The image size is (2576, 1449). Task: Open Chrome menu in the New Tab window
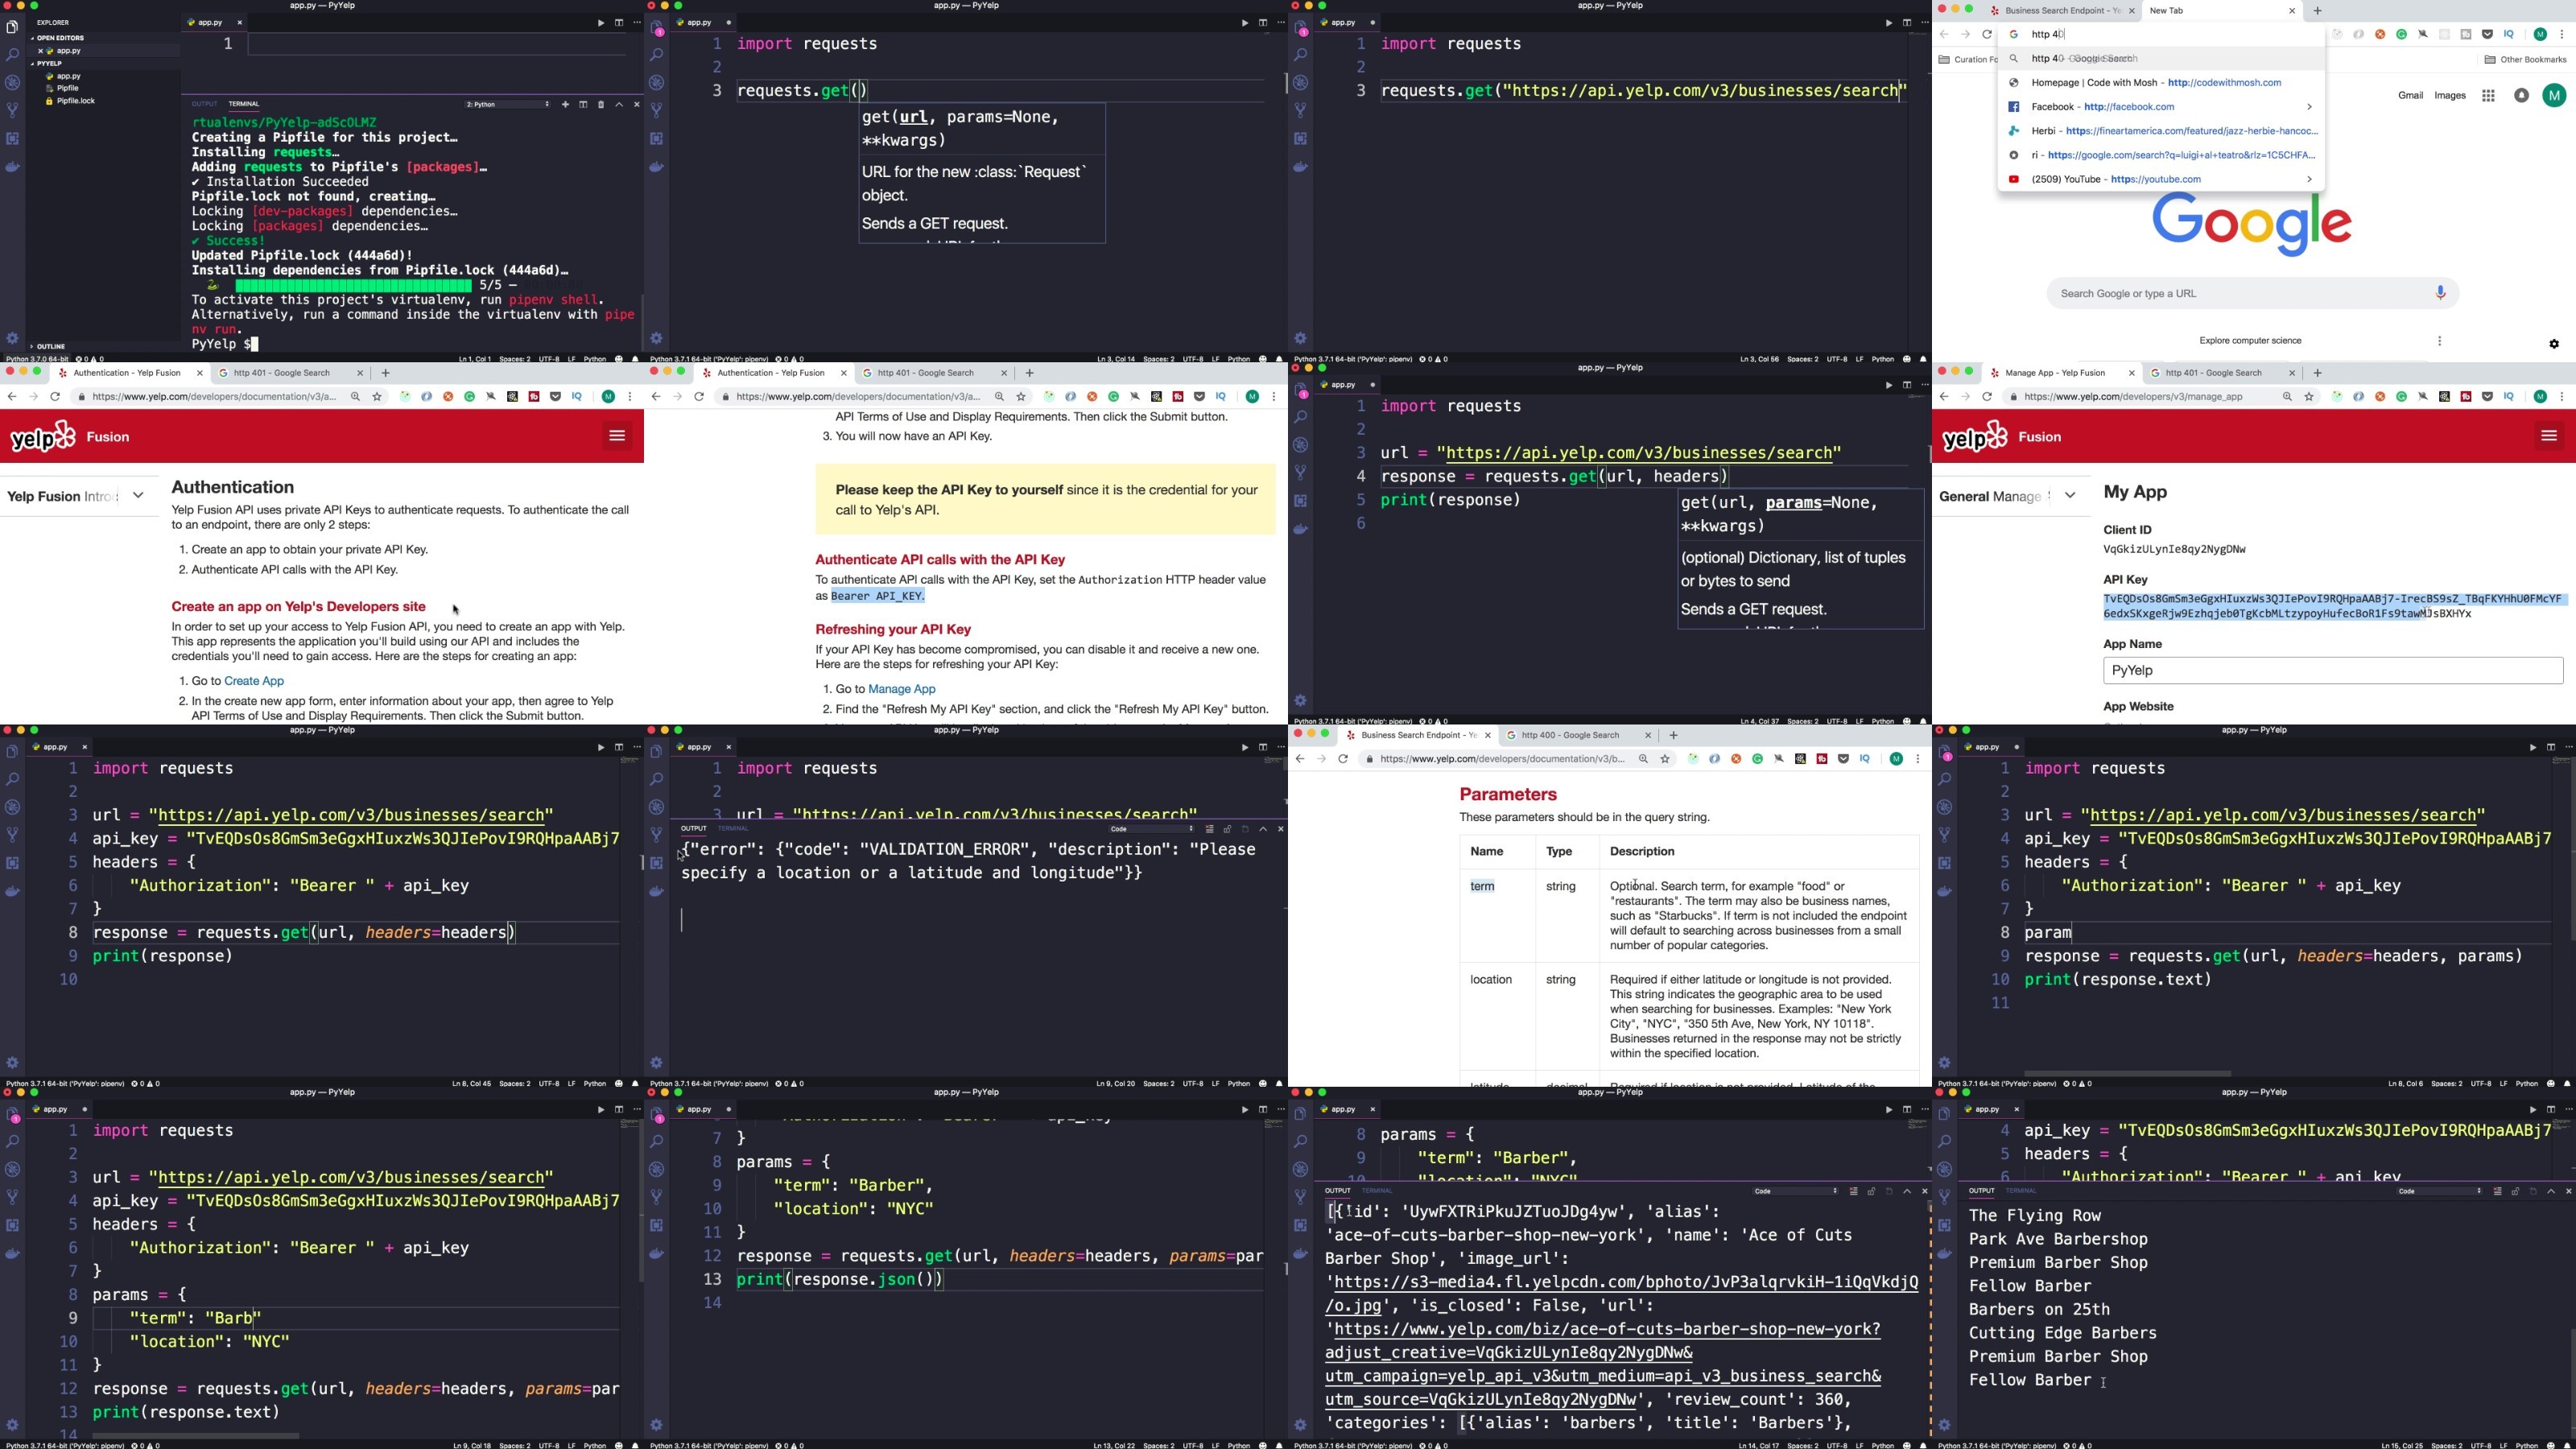point(2562,35)
